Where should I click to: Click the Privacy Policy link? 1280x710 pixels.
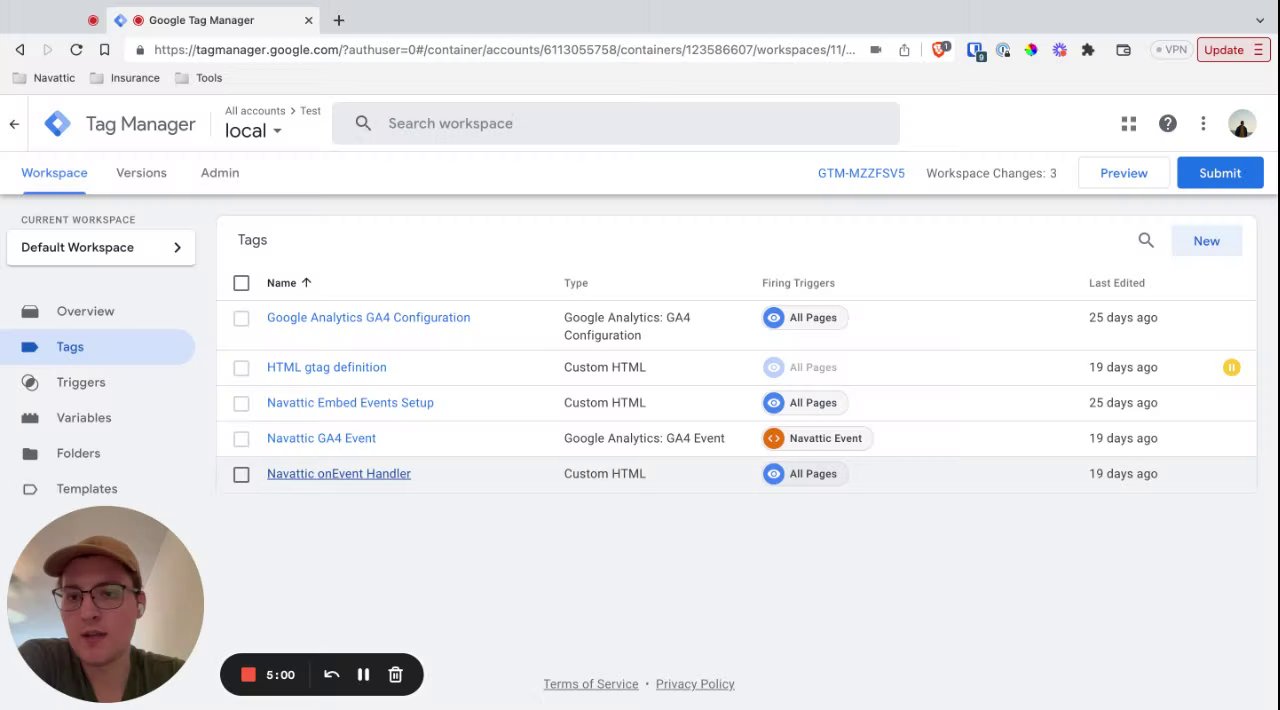[695, 684]
